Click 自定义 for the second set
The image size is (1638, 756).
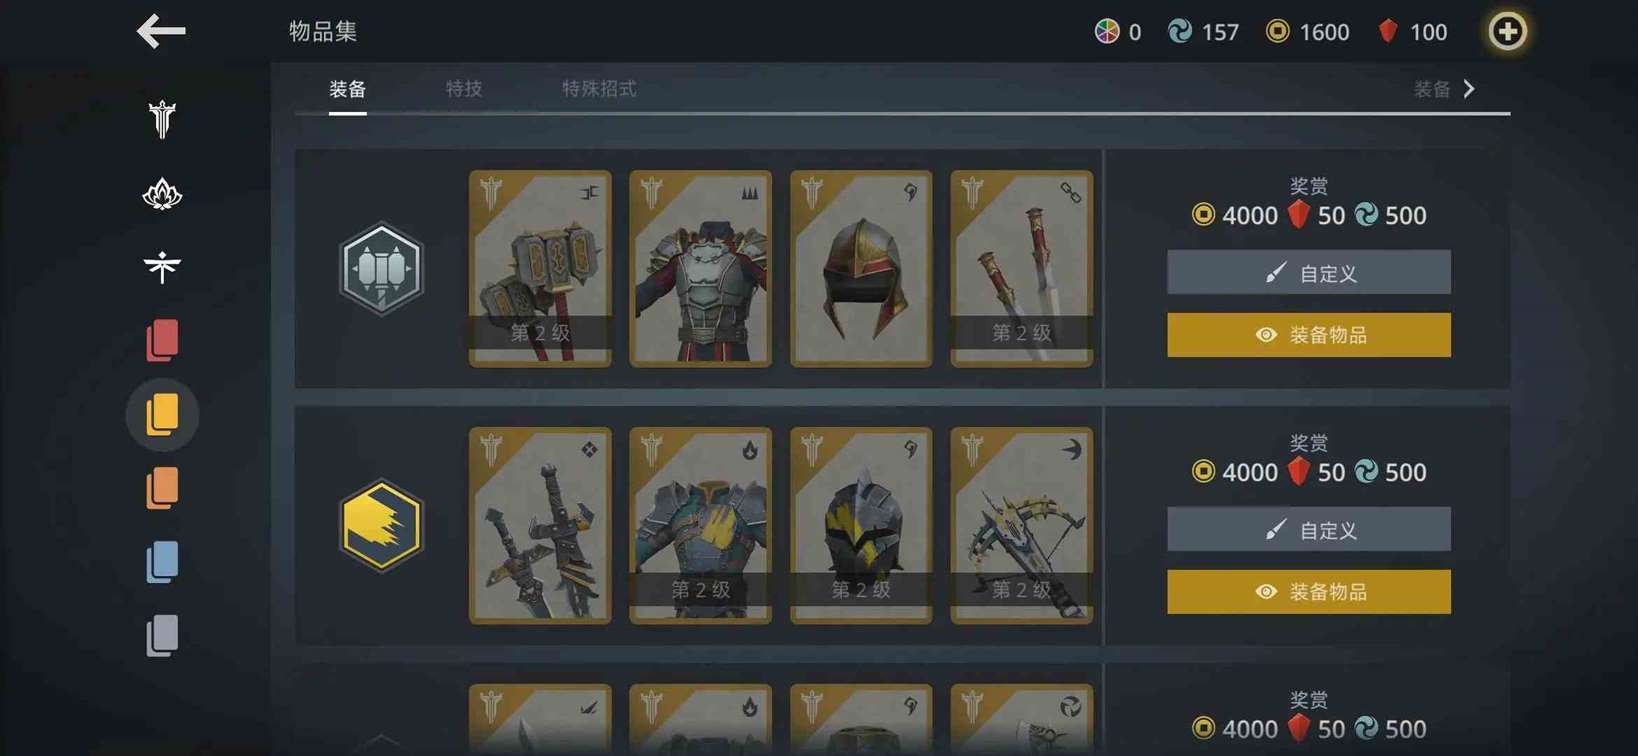coord(1309,529)
